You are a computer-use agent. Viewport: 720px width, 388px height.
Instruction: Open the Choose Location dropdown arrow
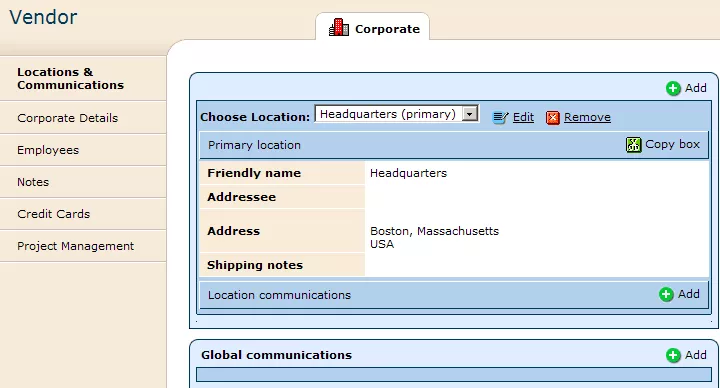click(470, 114)
